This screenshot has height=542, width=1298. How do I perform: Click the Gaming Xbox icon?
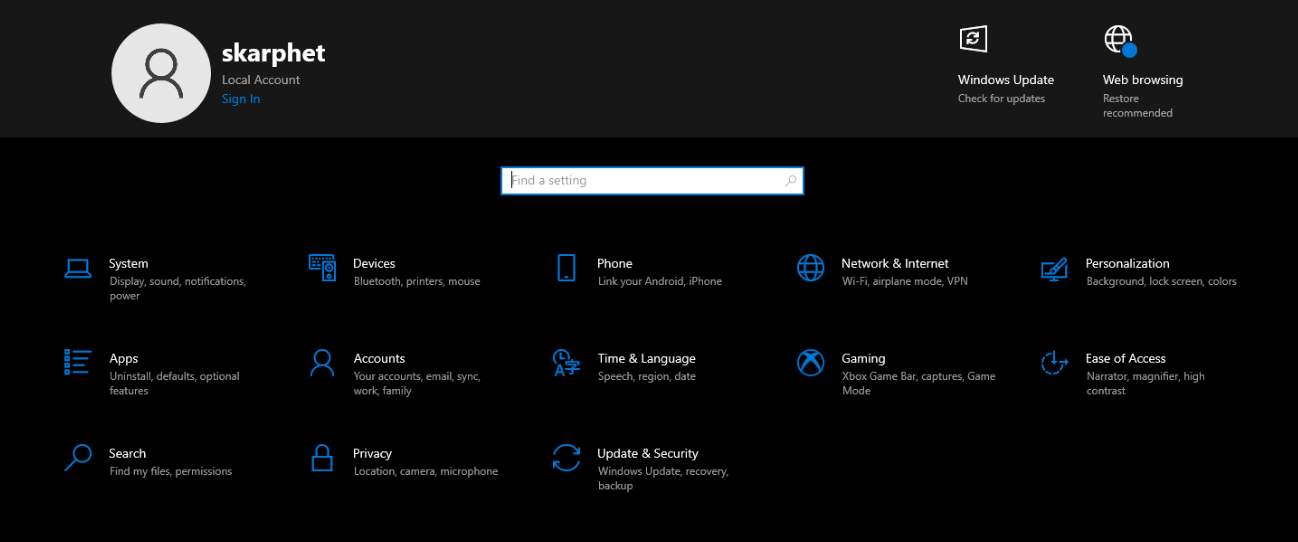pyautogui.click(x=810, y=362)
